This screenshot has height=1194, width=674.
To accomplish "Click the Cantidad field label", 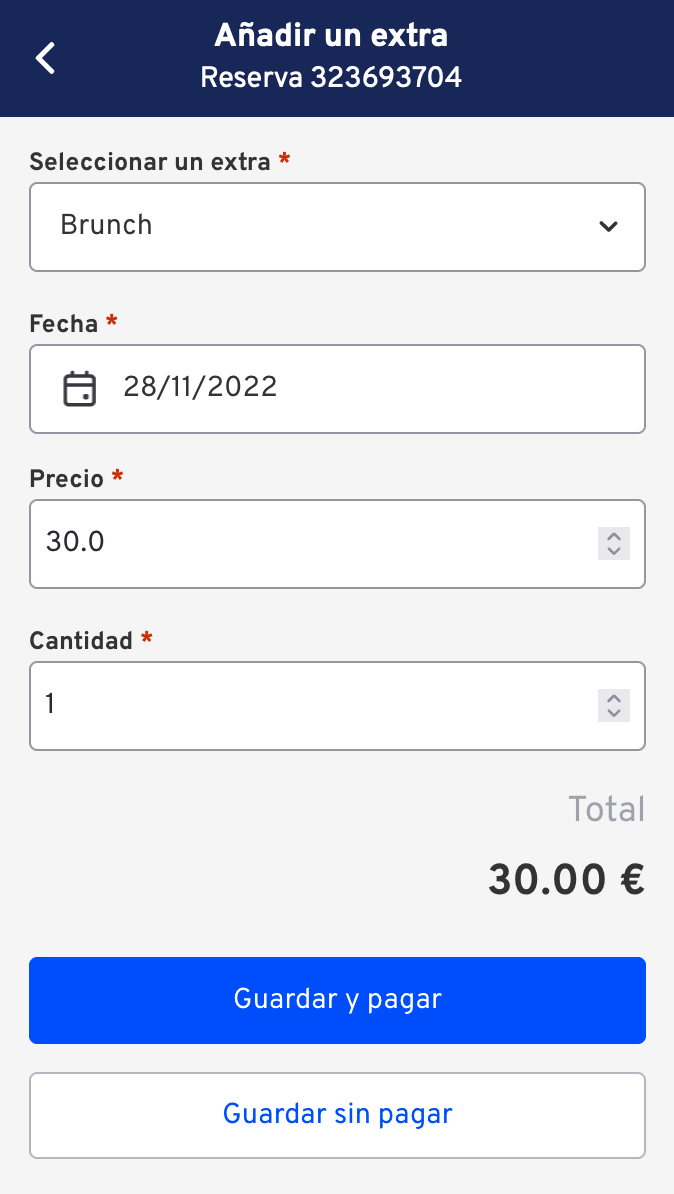I will pyautogui.click(x=81, y=640).
